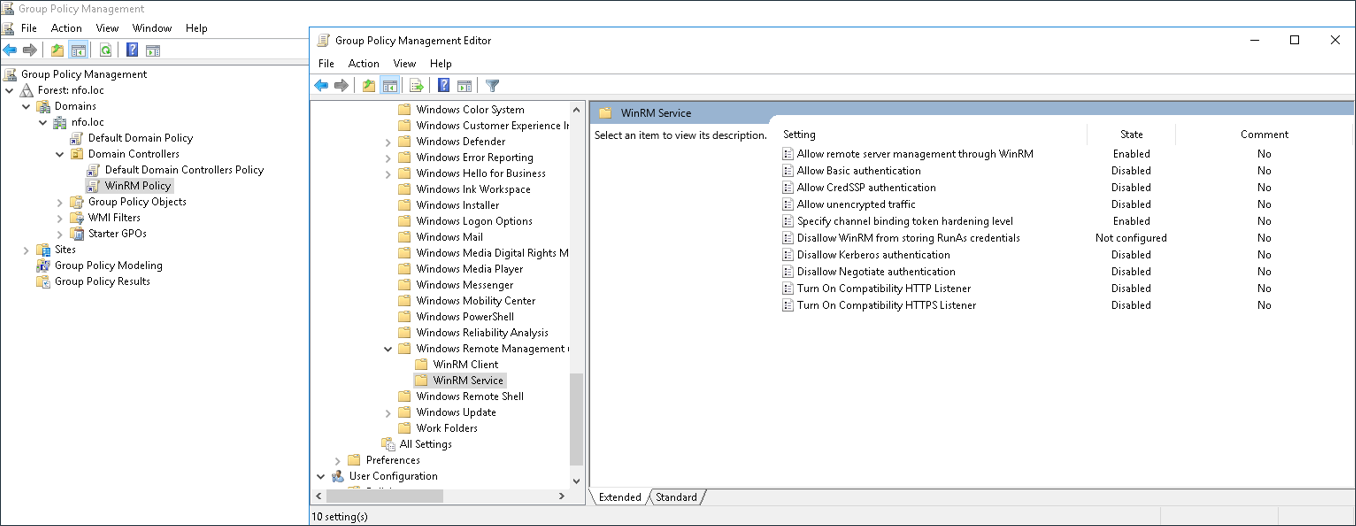Screen dimensions: 1356x526
Task: Click Export List icon in Editor toolbar
Action: coord(416,86)
